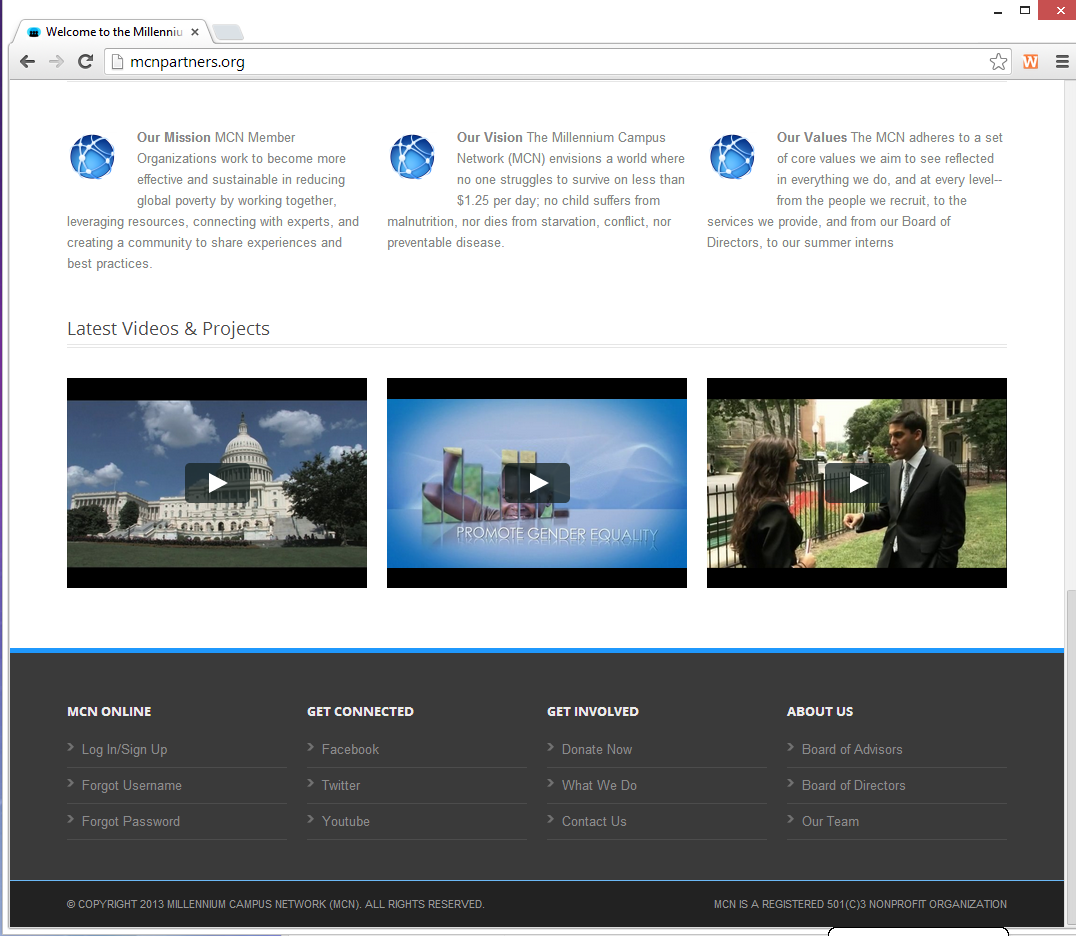Open the Forgot Password link
1076x936 pixels.
tap(130, 821)
